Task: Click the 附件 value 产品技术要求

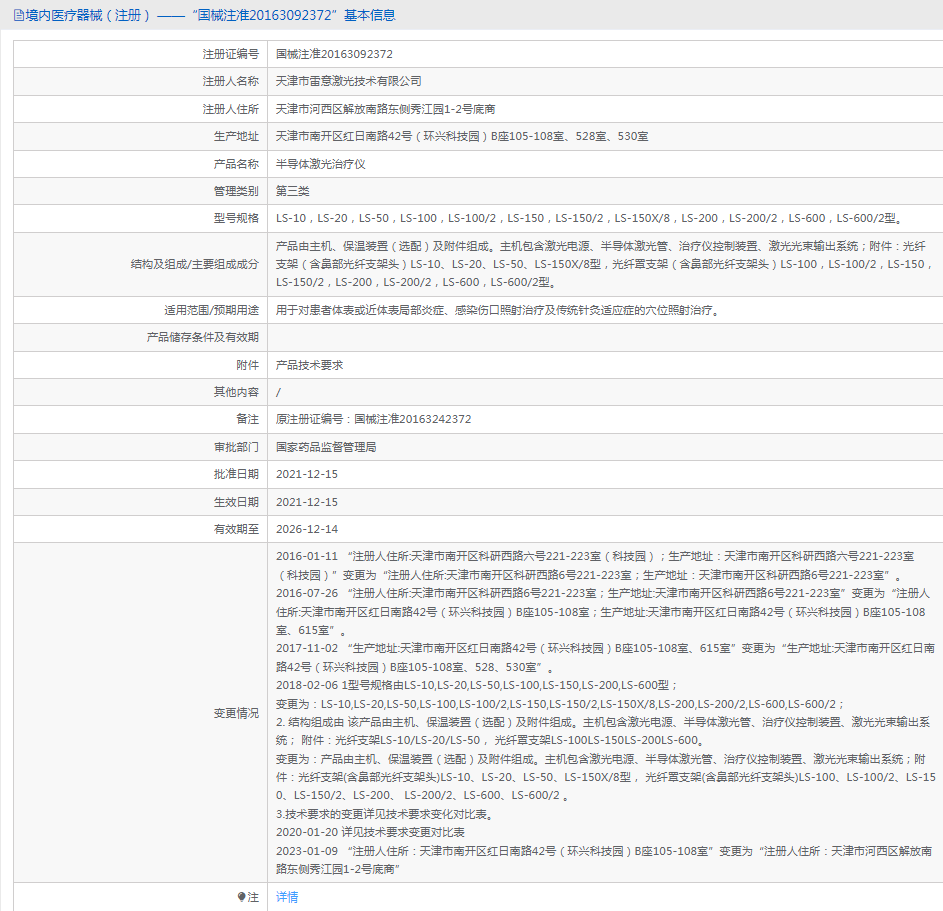Action: pyautogui.click(x=309, y=365)
